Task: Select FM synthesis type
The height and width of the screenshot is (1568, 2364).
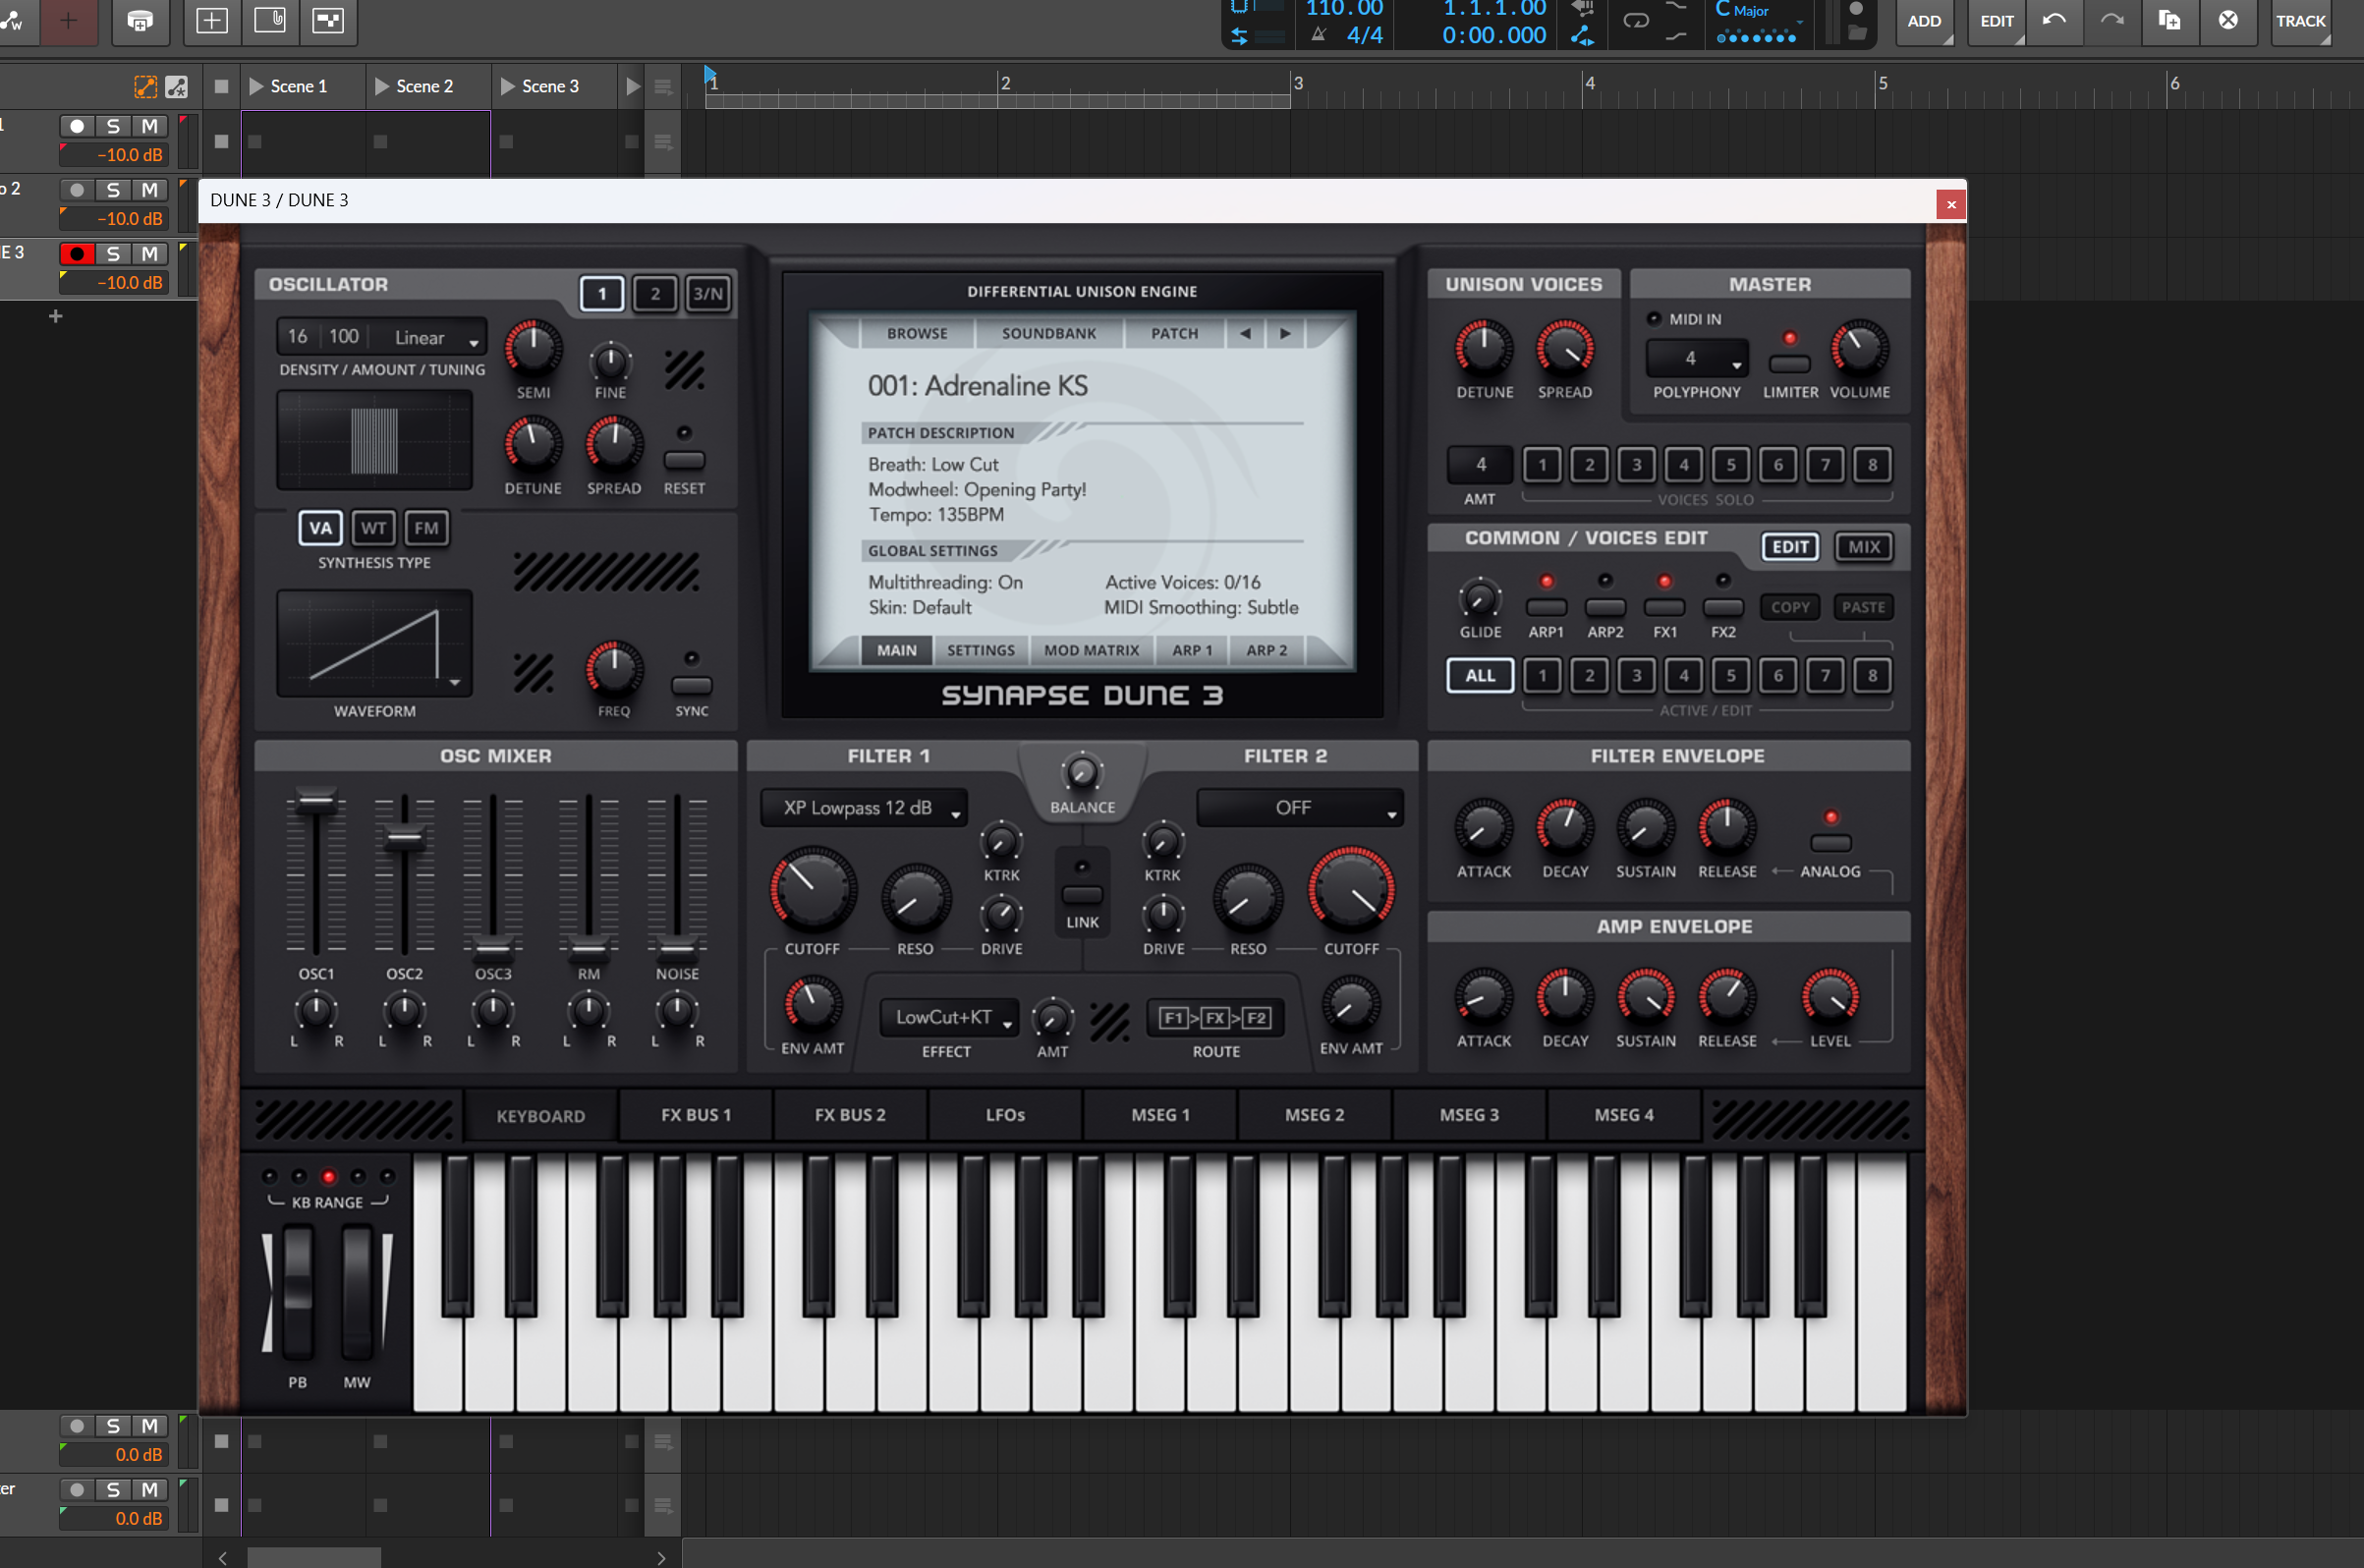Action: pyautogui.click(x=426, y=528)
